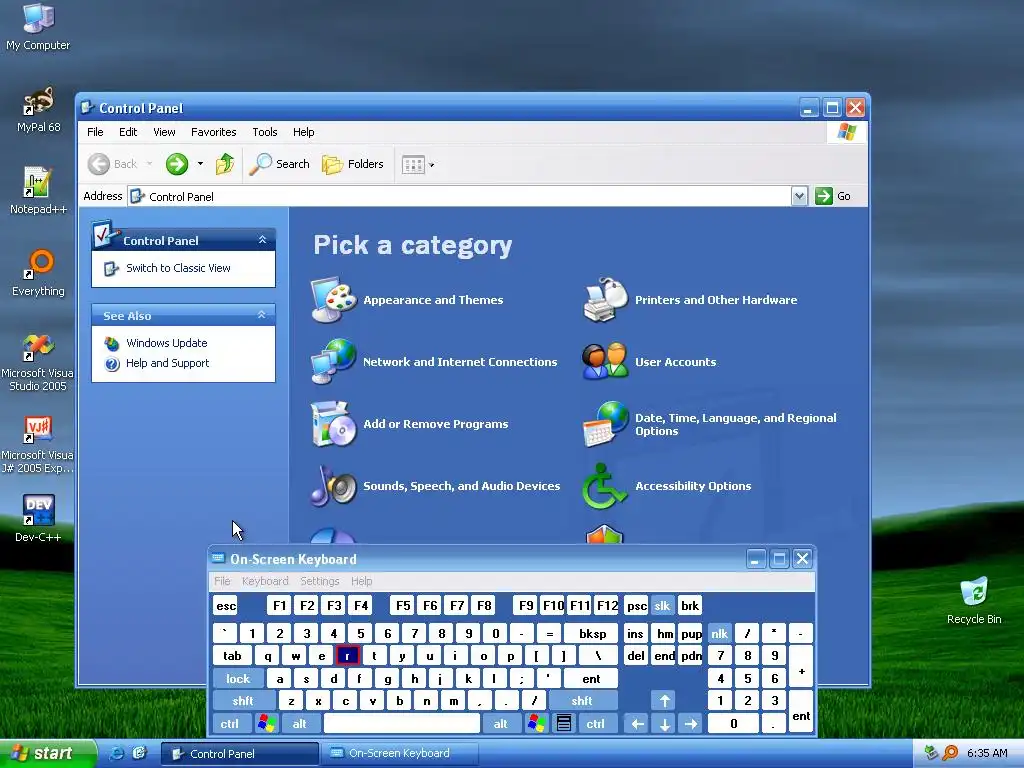Open the Favorites menu

tap(214, 132)
